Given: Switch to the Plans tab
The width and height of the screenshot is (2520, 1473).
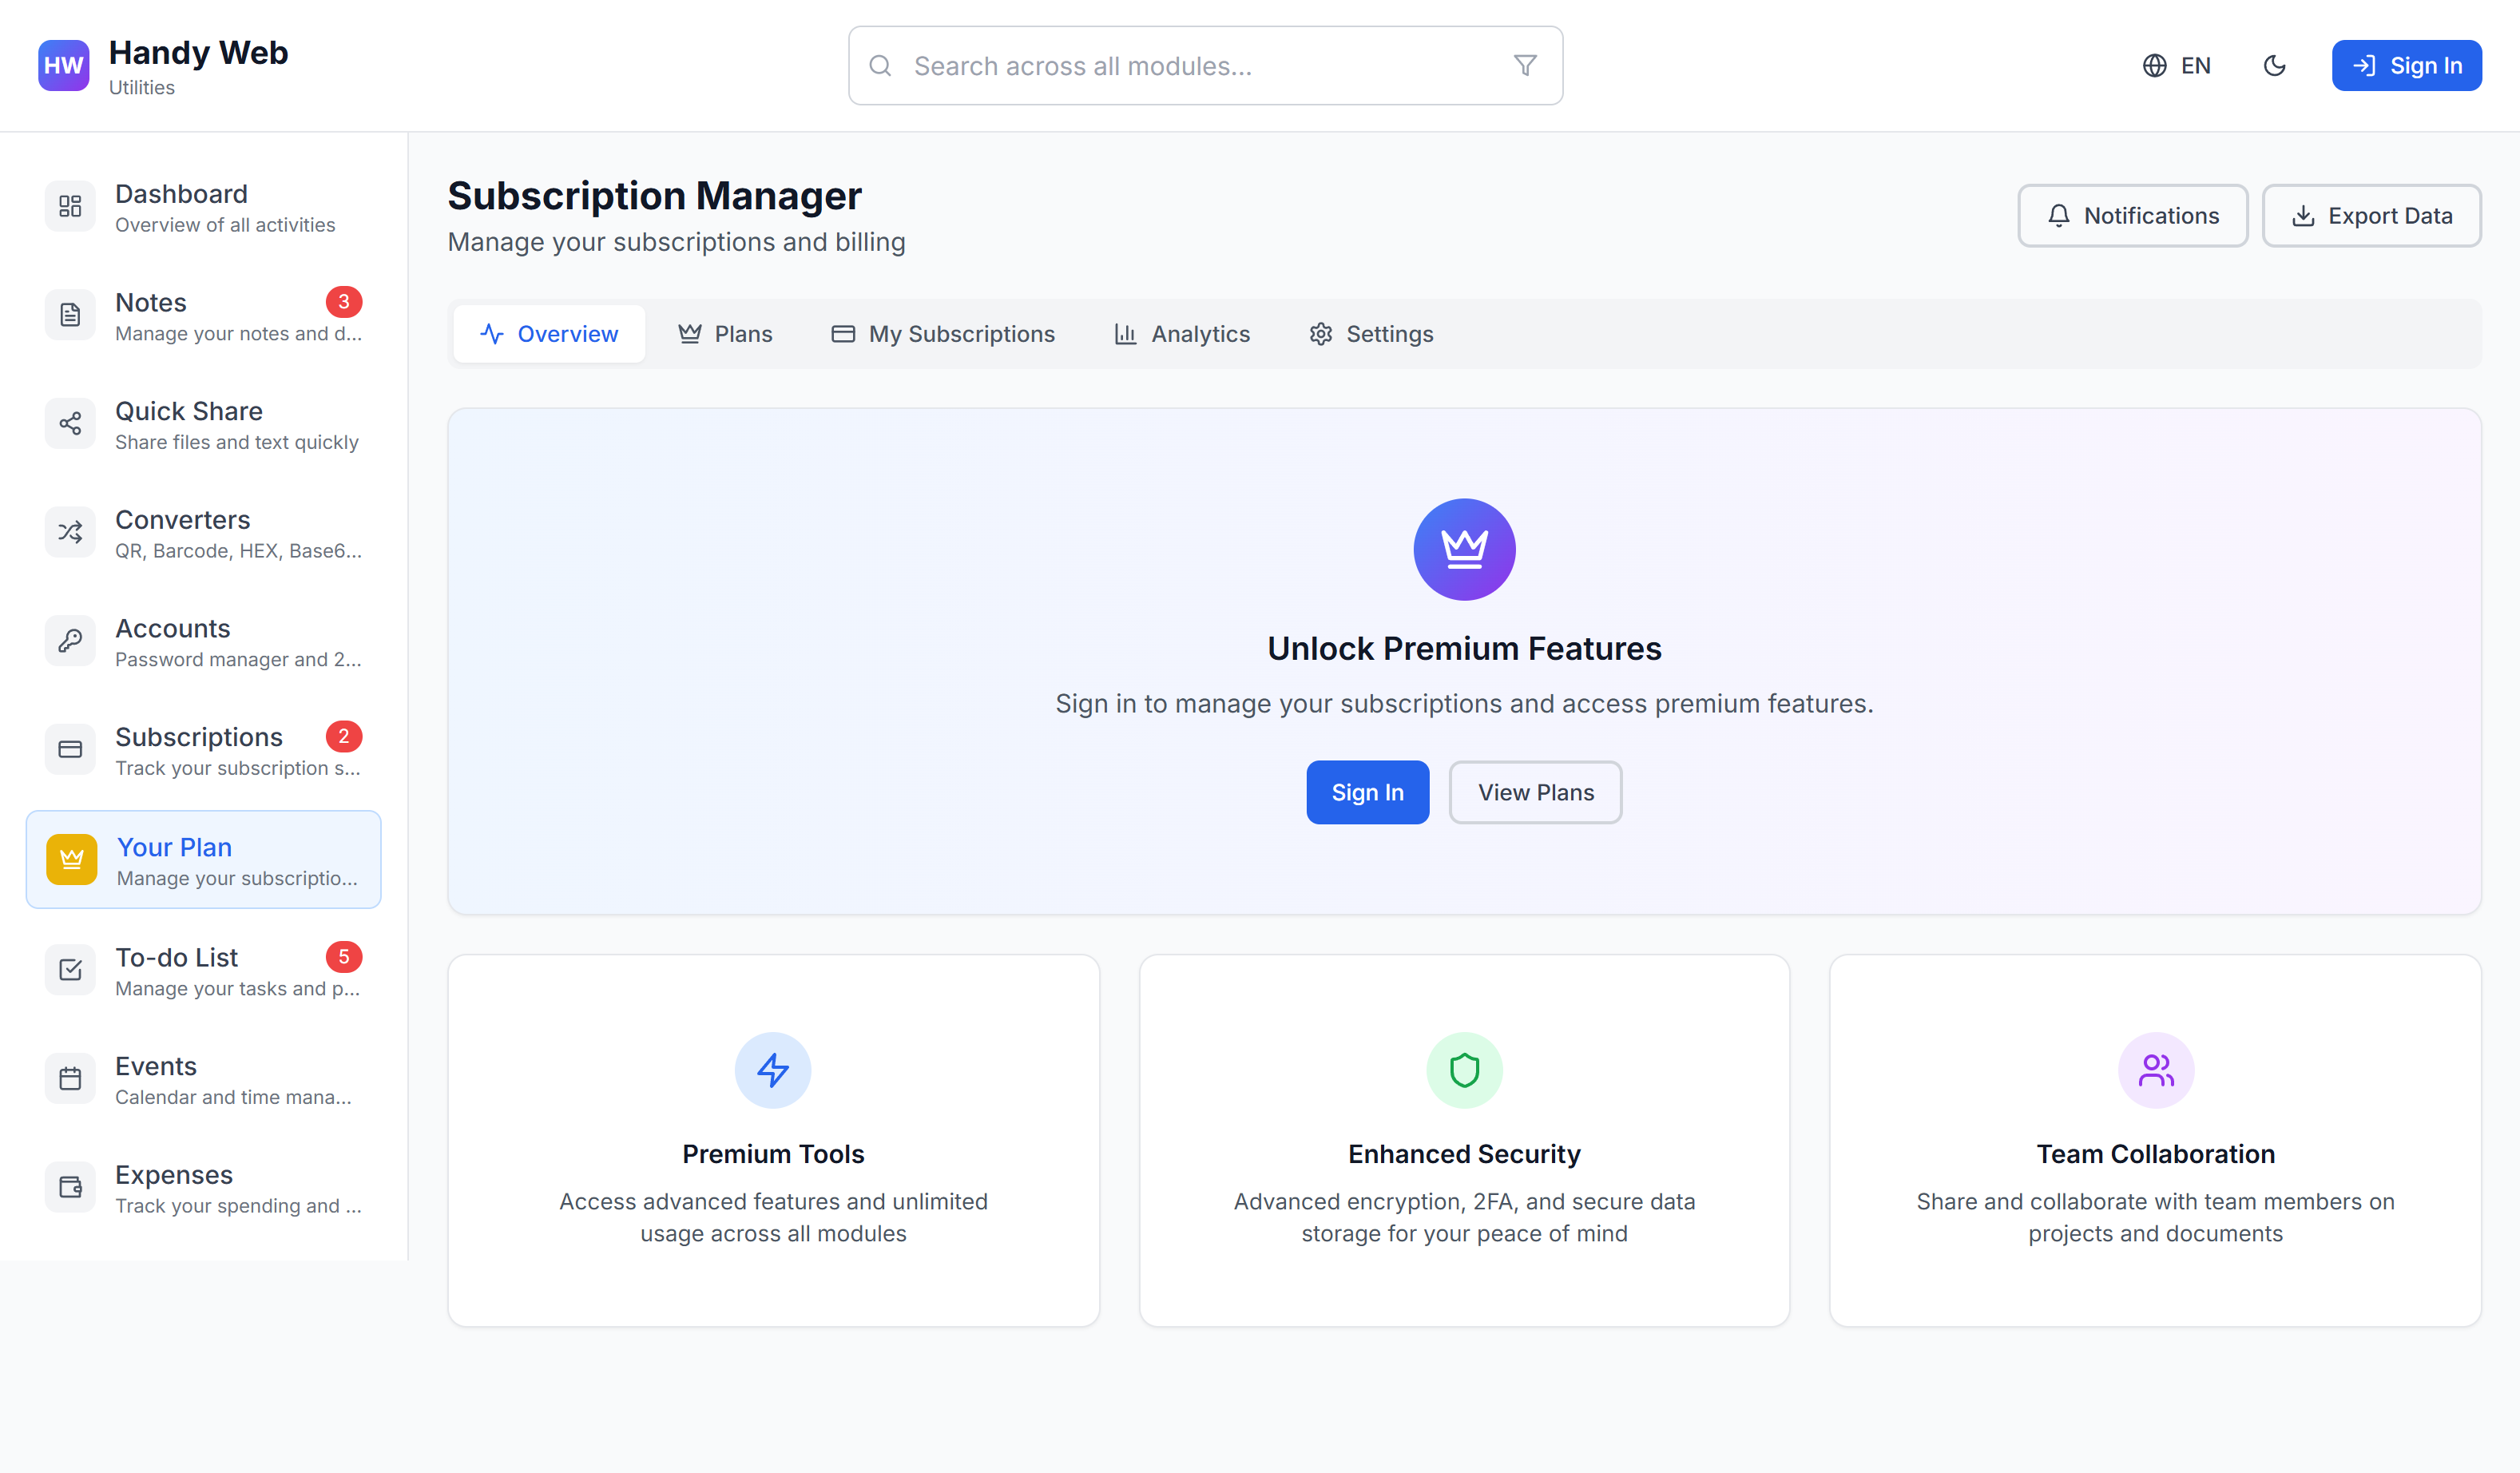Looking at the screenshot, I should tap(725, 334).
